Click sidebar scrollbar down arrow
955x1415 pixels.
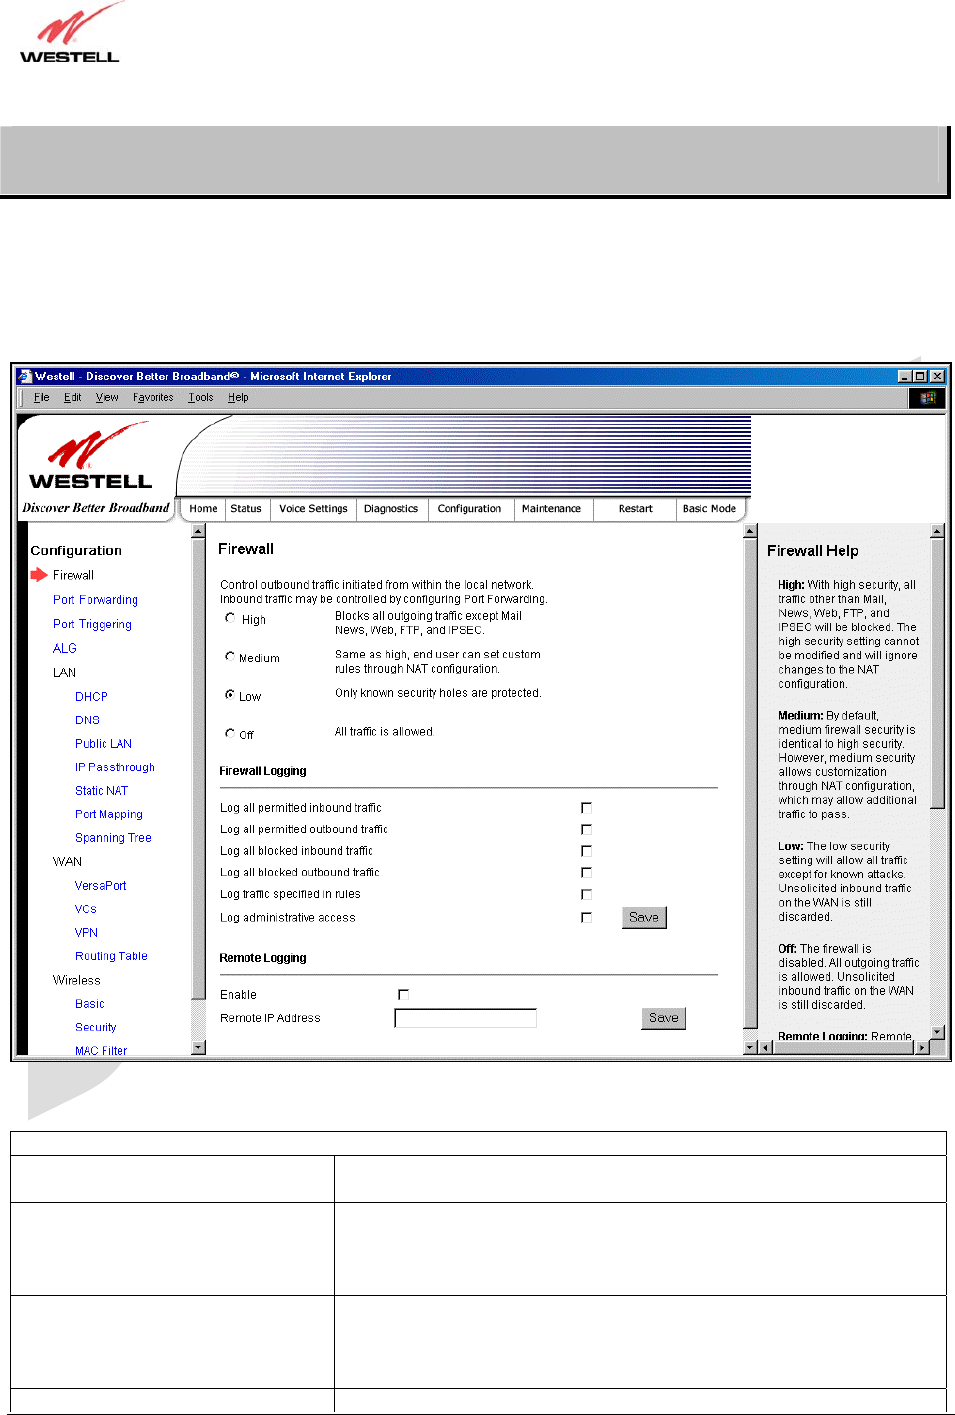pos(198,1047)
